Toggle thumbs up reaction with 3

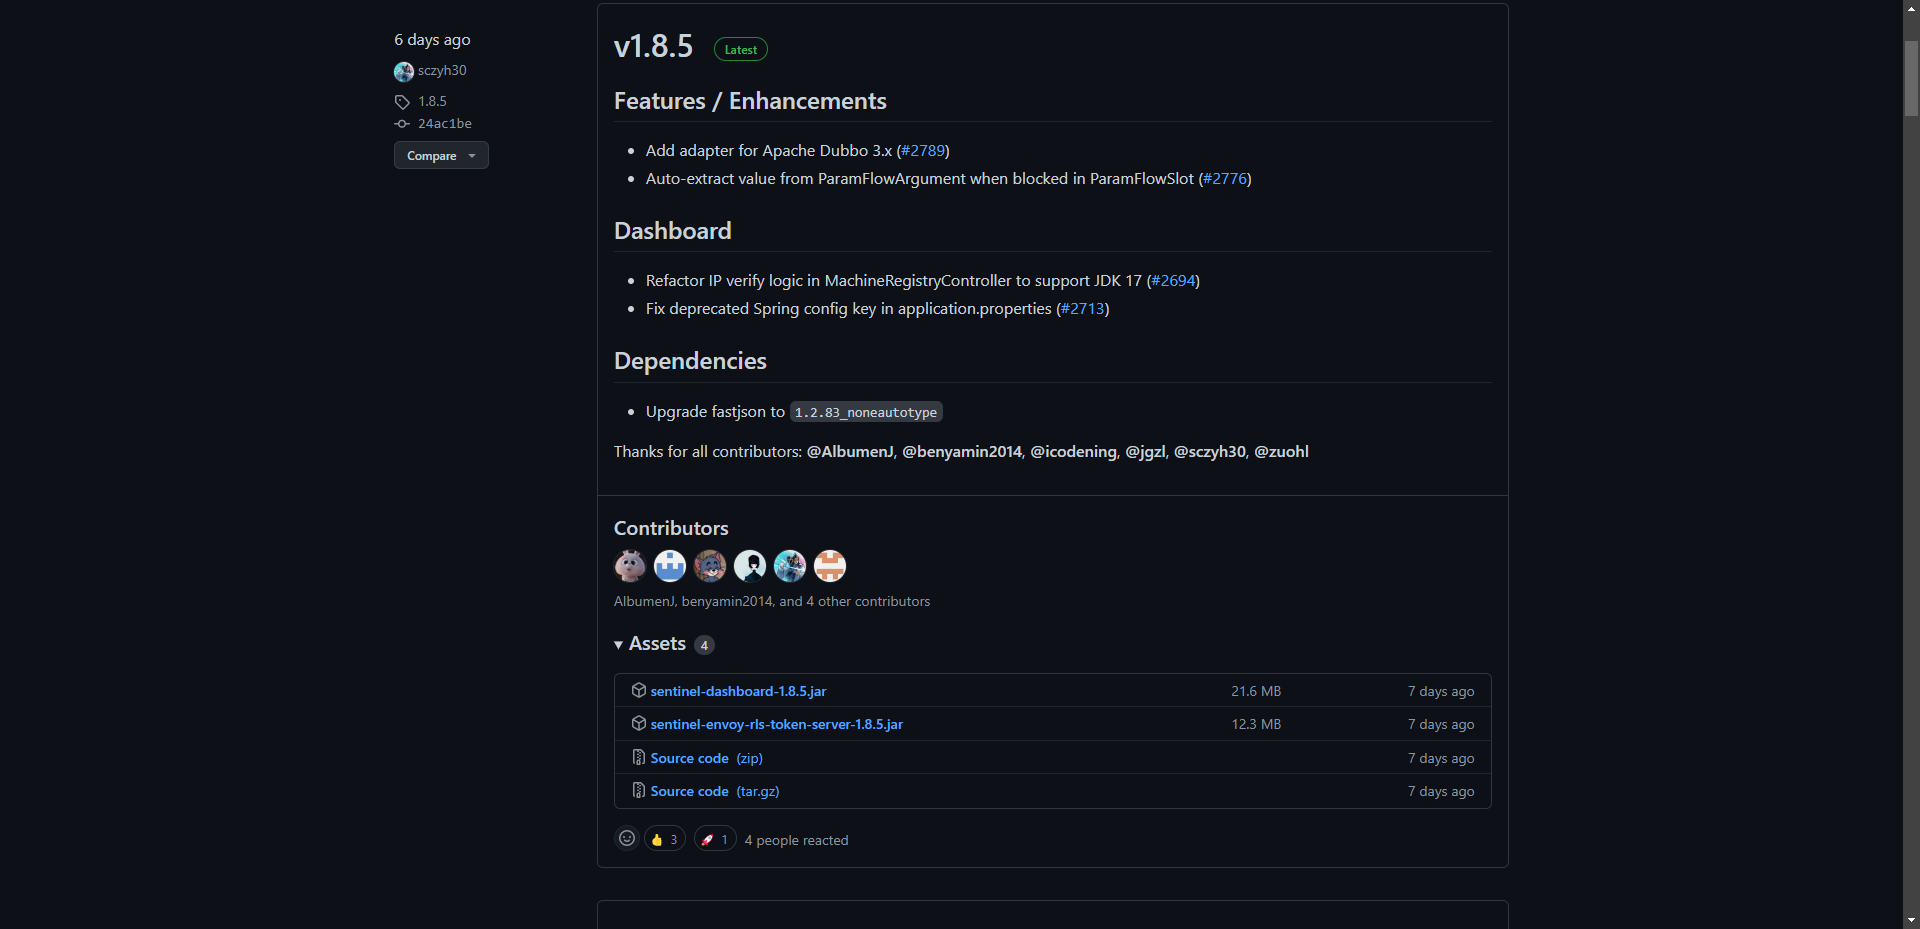(x=665, y=839)
